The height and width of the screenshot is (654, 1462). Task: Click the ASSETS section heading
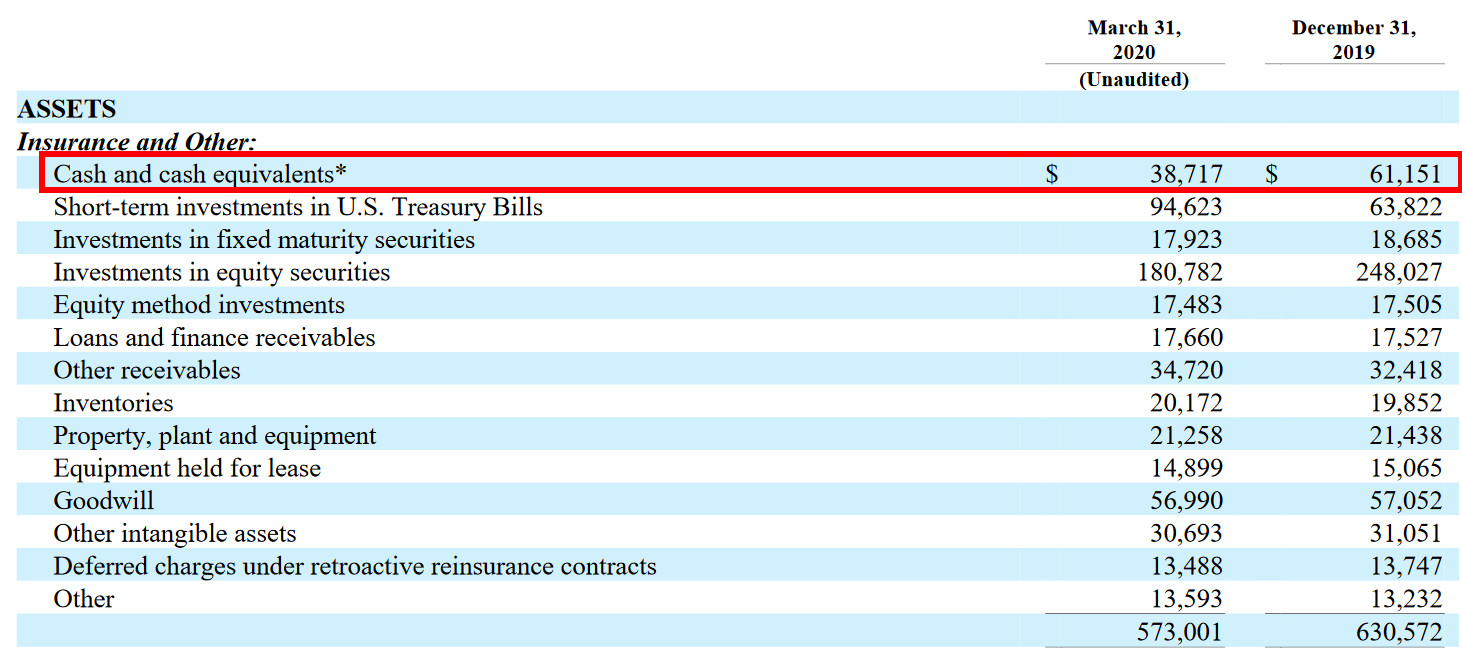point(67,109)
